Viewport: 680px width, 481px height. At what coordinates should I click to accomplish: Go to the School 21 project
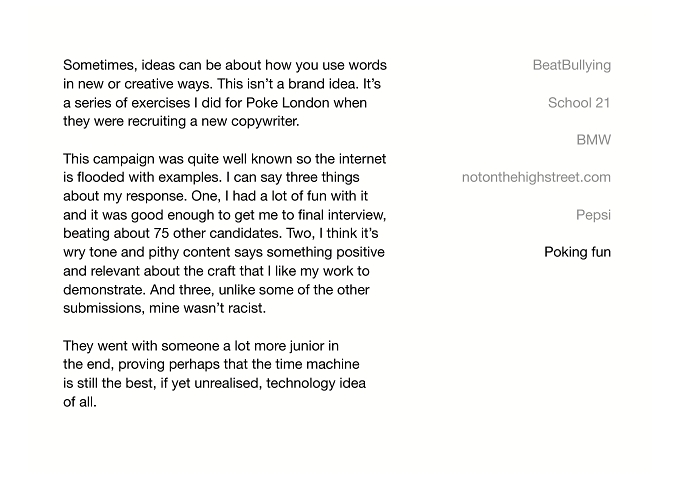pos(579,103)
